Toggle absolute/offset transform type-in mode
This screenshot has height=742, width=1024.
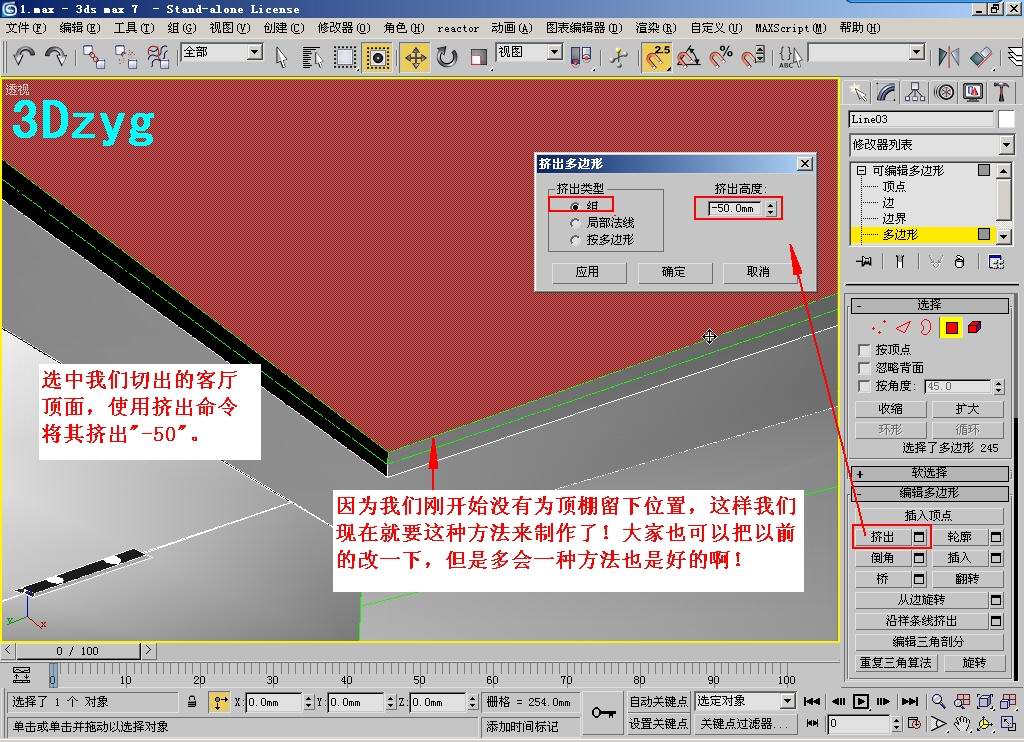pyautogui.click(x=221, y=702)
